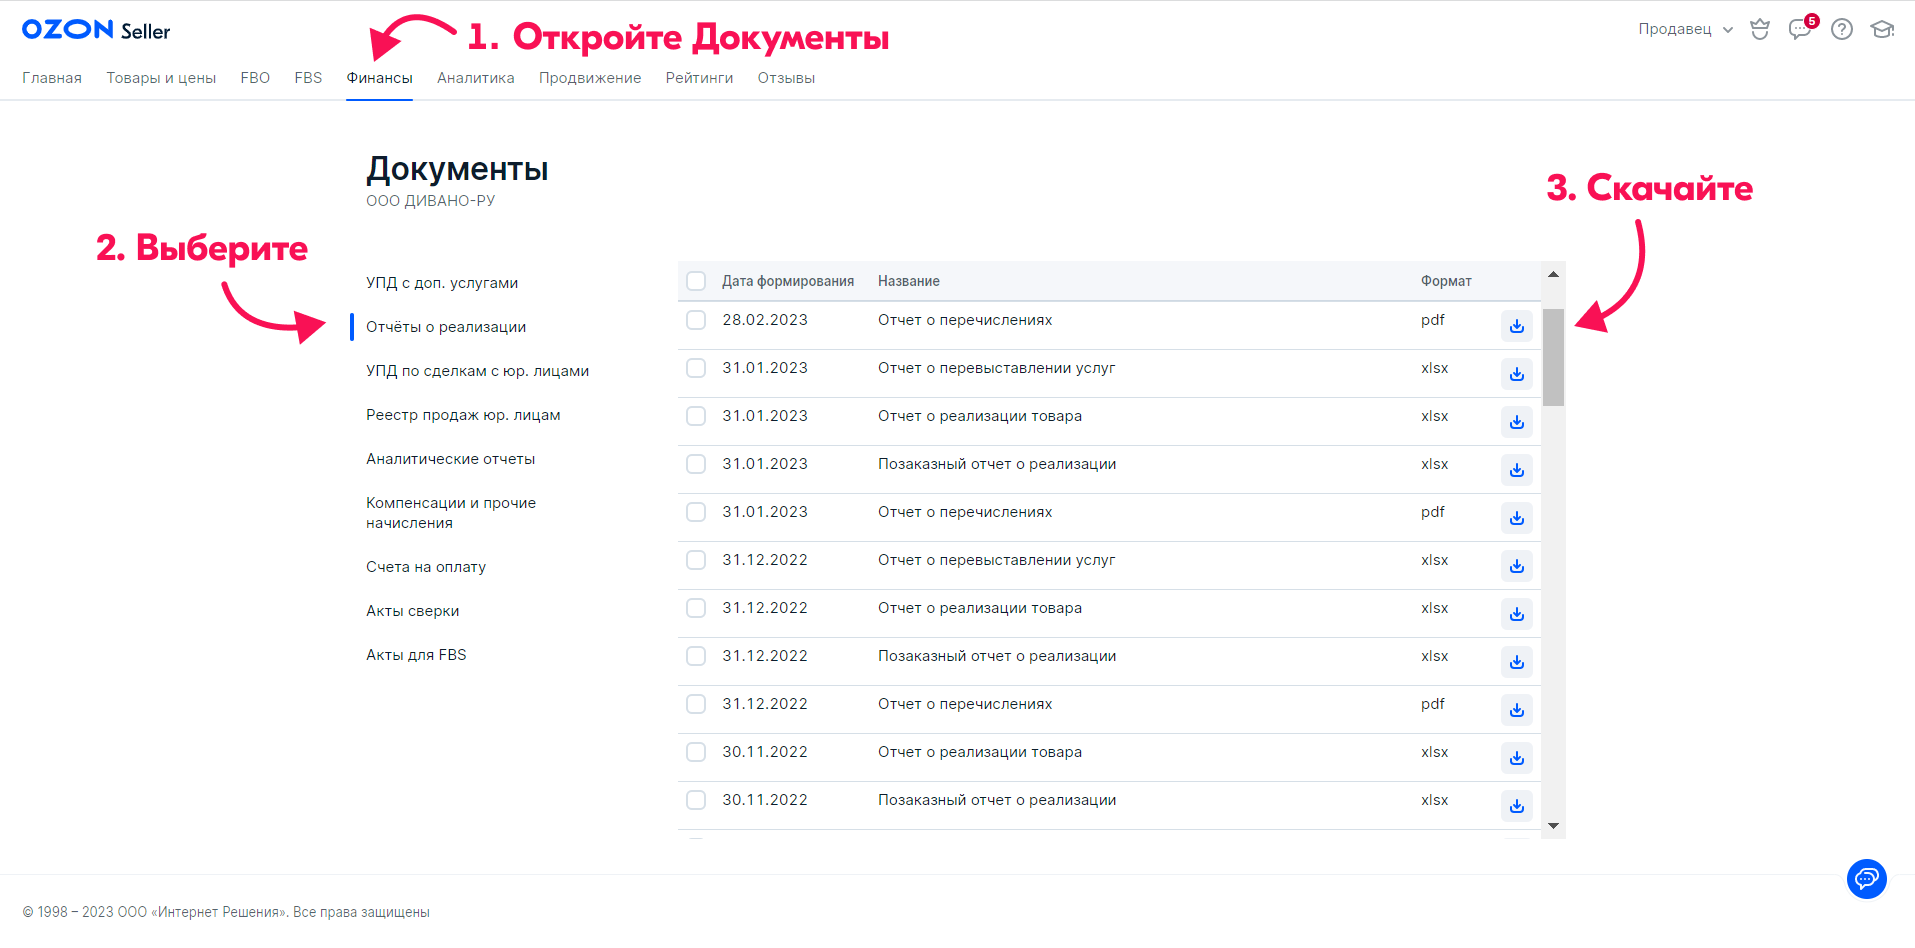
Task: Switch to the Товары и цены tab
Action: [161, 78]
